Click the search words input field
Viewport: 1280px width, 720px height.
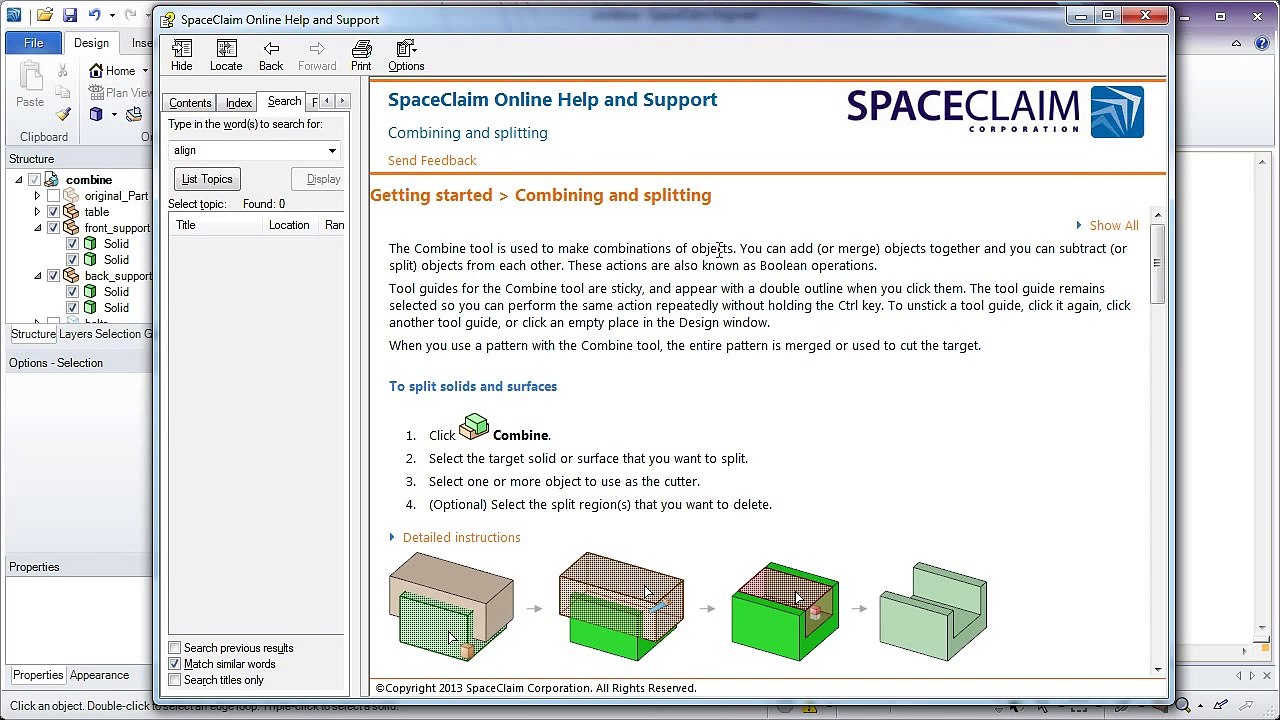(x=246, y=151)
